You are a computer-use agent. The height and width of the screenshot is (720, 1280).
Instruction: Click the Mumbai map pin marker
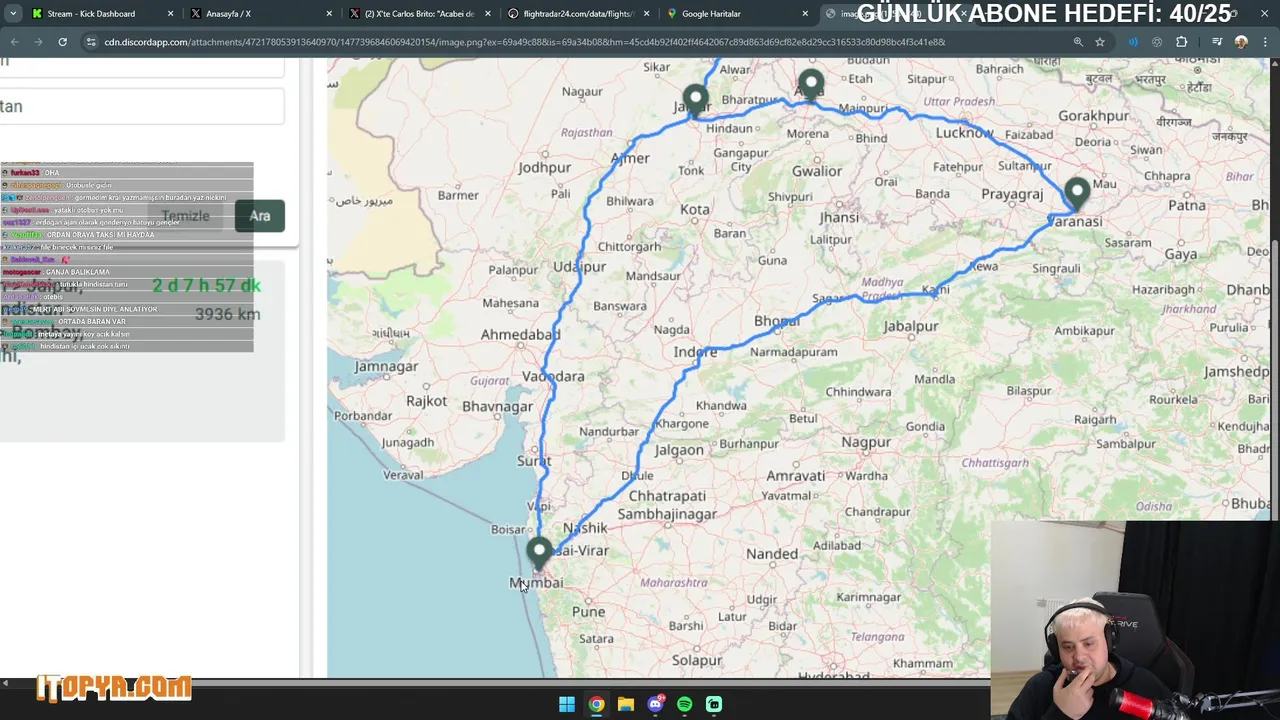(x=539, y=555)
